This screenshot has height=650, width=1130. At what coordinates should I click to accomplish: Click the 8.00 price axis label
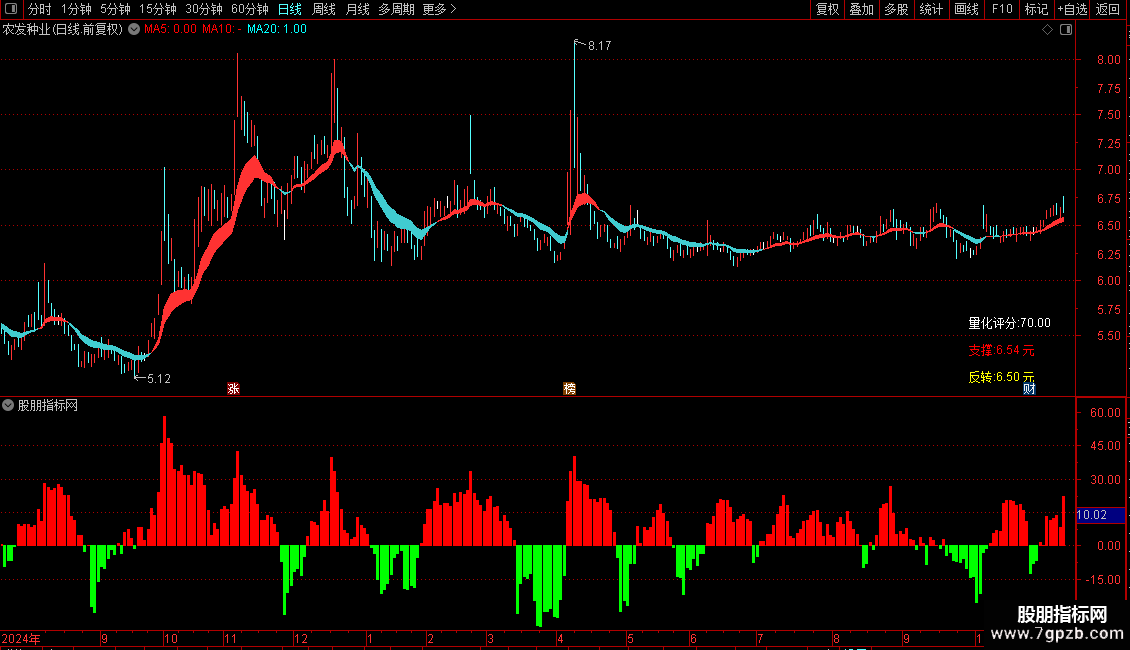pyautogui.click(x=1108, y=60)
